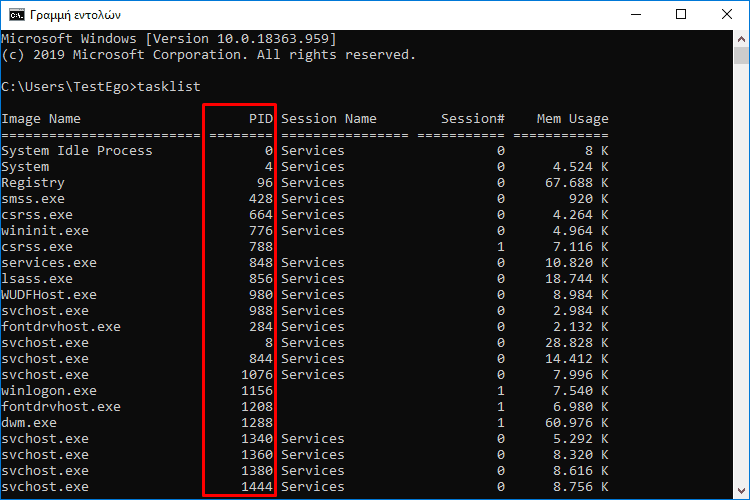Screen dimensions: 750x500
Task: Click PID value 664
Action: [261, 215]
